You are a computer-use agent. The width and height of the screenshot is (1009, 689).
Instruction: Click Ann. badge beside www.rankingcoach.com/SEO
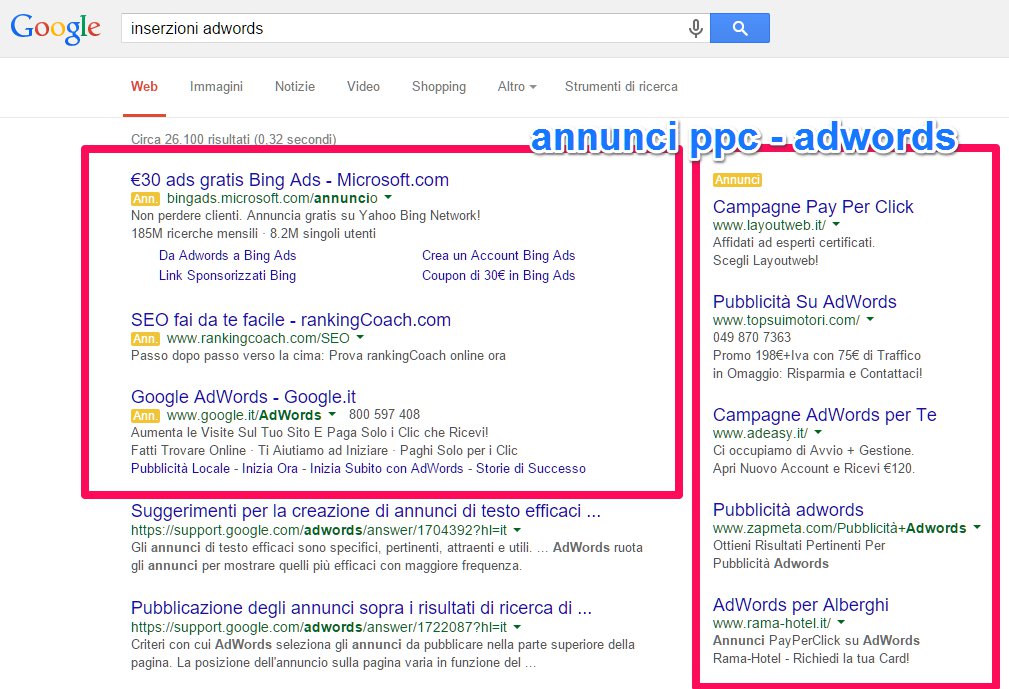point(145,338)
